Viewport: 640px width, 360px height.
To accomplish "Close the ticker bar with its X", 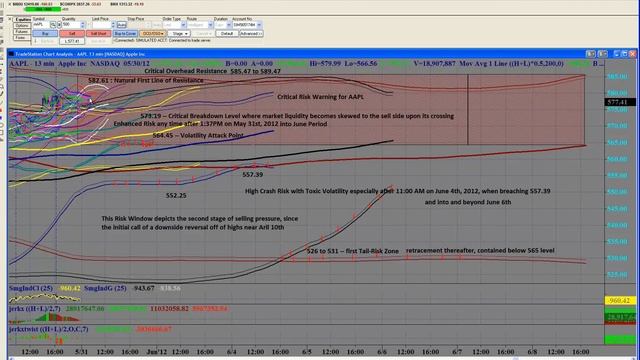I will click(x=10, y=4).
